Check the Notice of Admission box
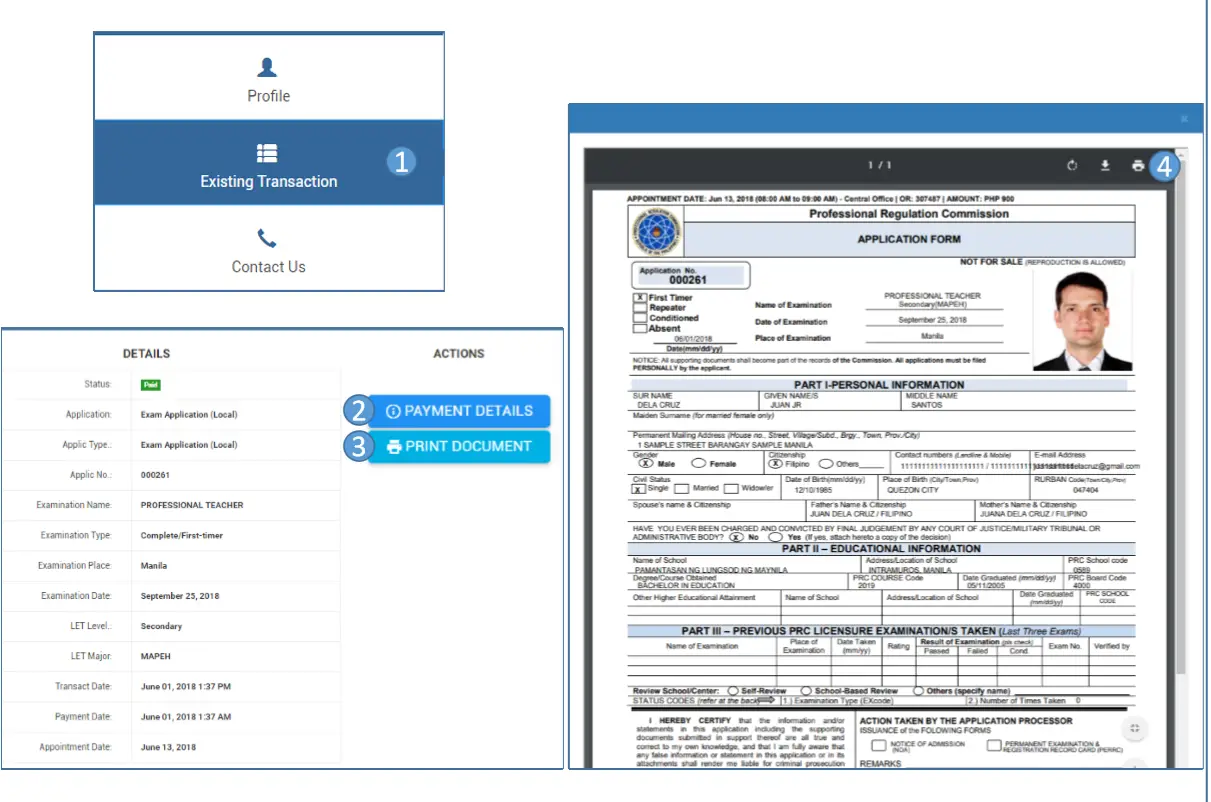The image size is (1211, 802). click(x=878, y=745)
